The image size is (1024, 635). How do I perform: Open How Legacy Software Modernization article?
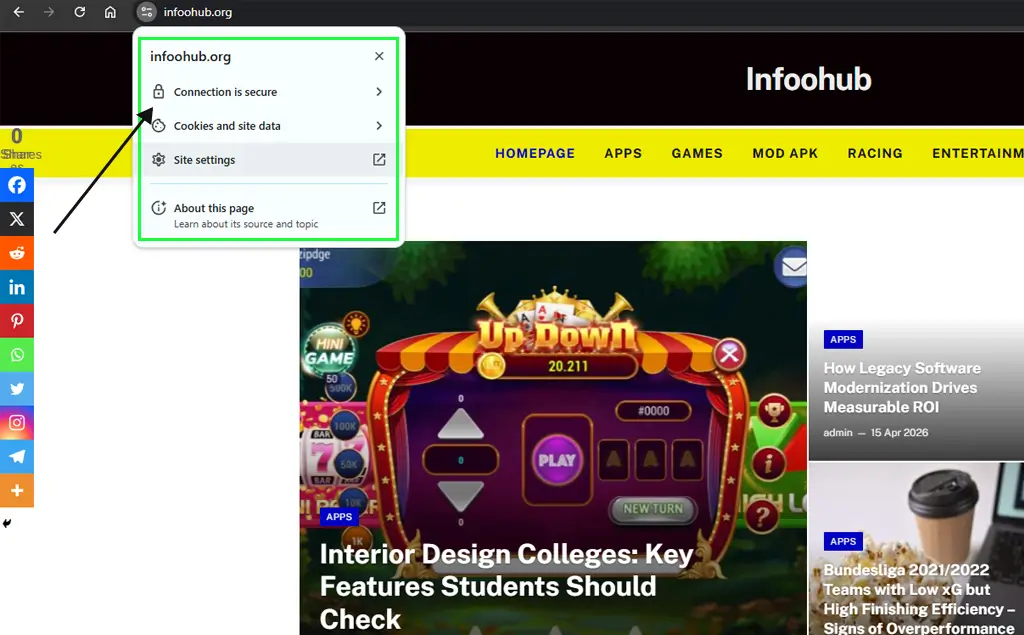(x=902, y=387)
